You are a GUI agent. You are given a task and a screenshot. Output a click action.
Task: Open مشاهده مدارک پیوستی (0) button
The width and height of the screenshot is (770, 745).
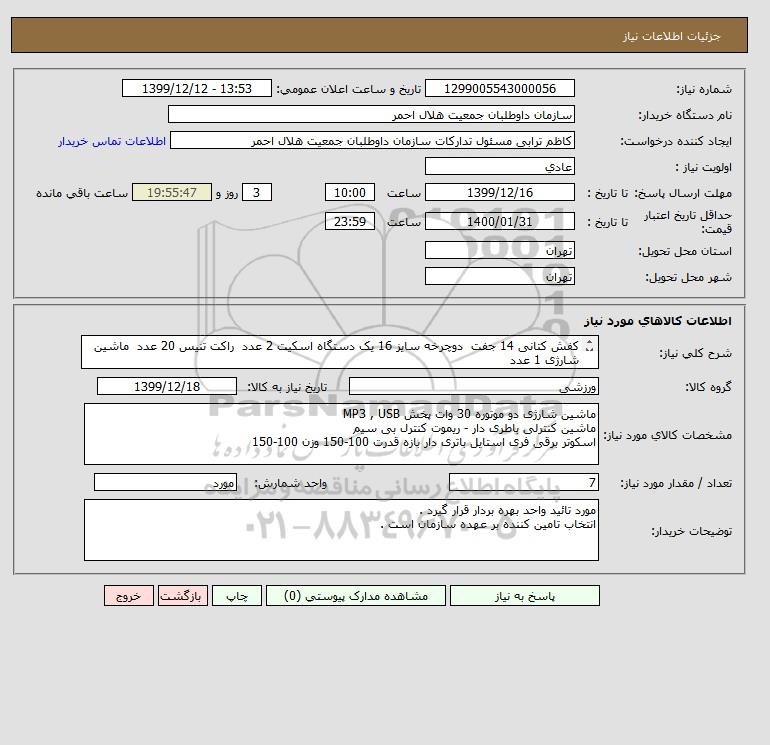(x=356, y=596)
